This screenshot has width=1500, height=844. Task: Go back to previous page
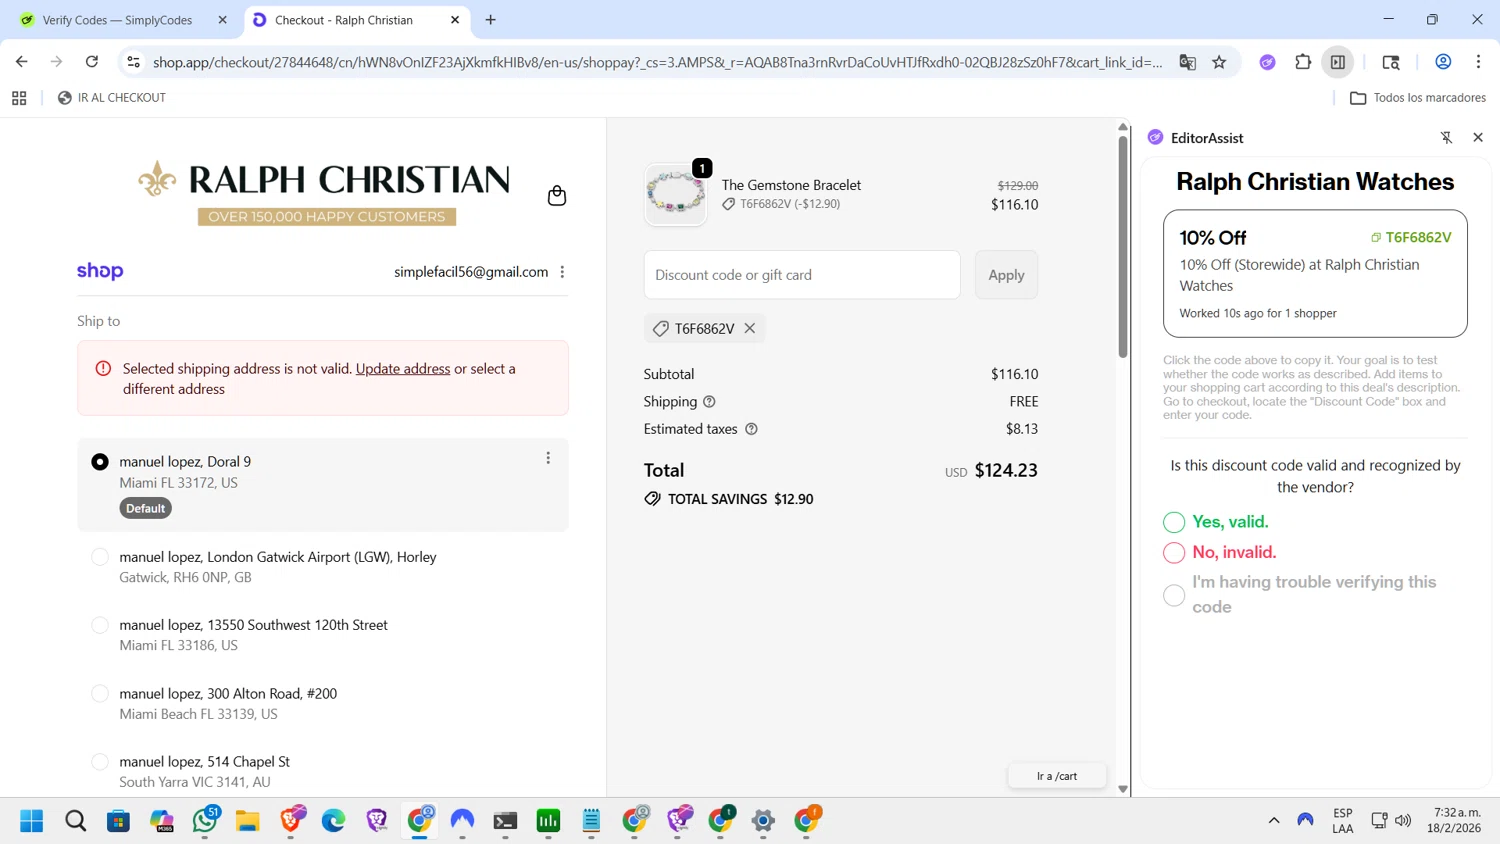(x=21, y=62)
